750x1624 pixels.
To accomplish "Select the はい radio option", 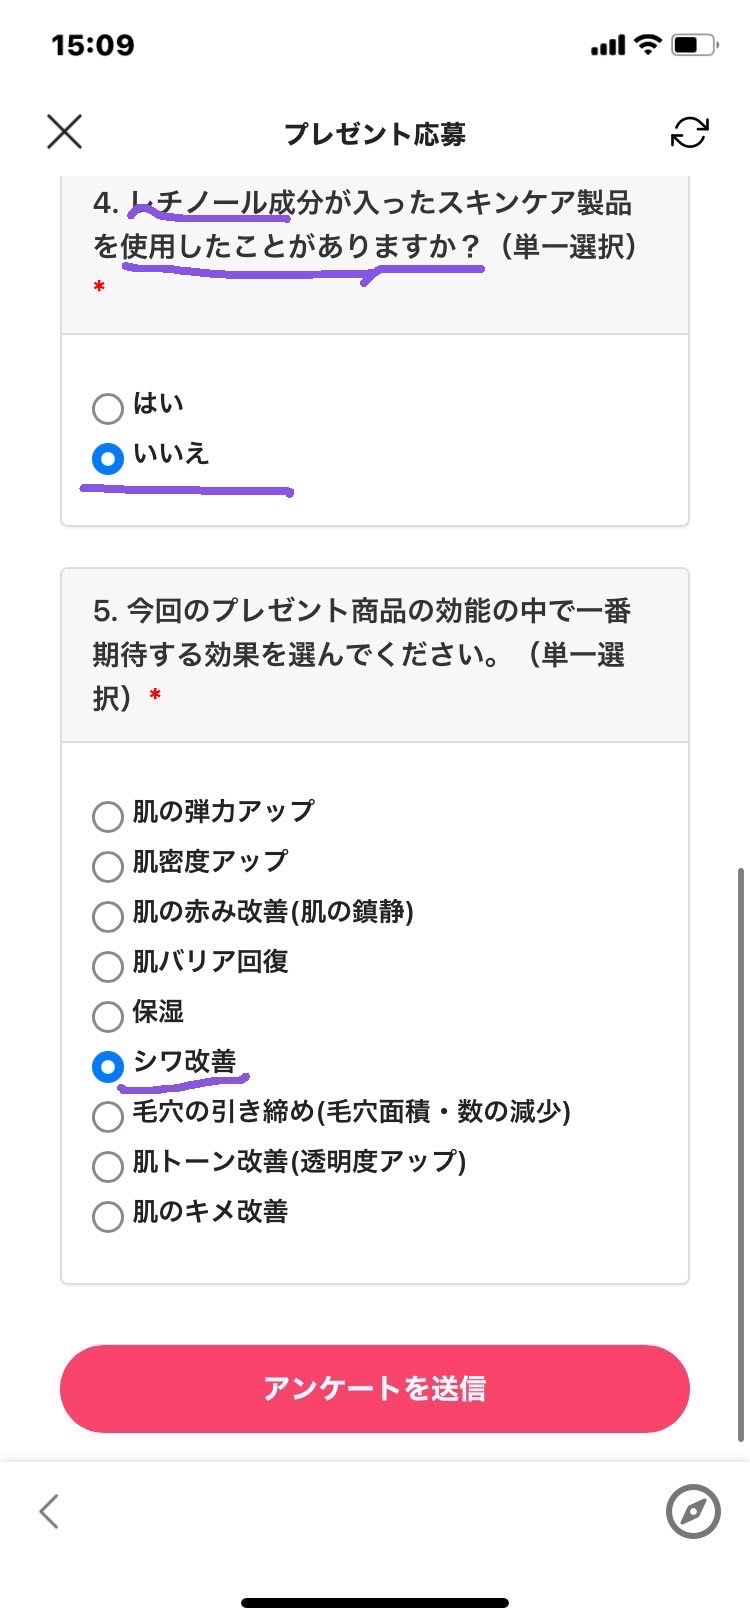I will pyautogui.click(x=108, y=407).
